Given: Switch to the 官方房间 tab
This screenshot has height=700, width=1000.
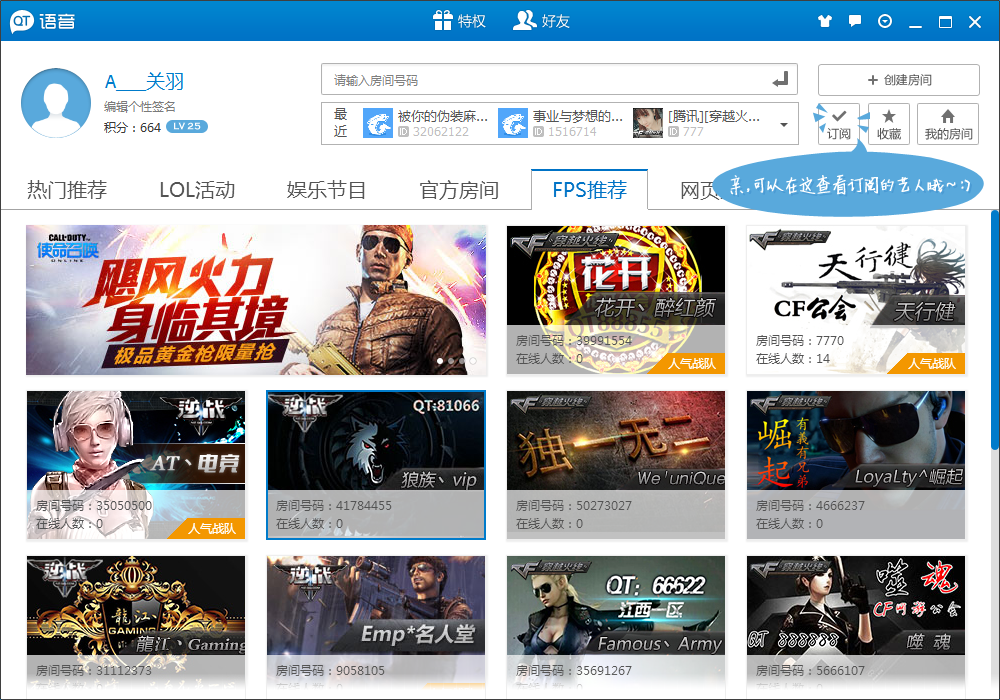Looking at the screenshot, I should point(459,189).
